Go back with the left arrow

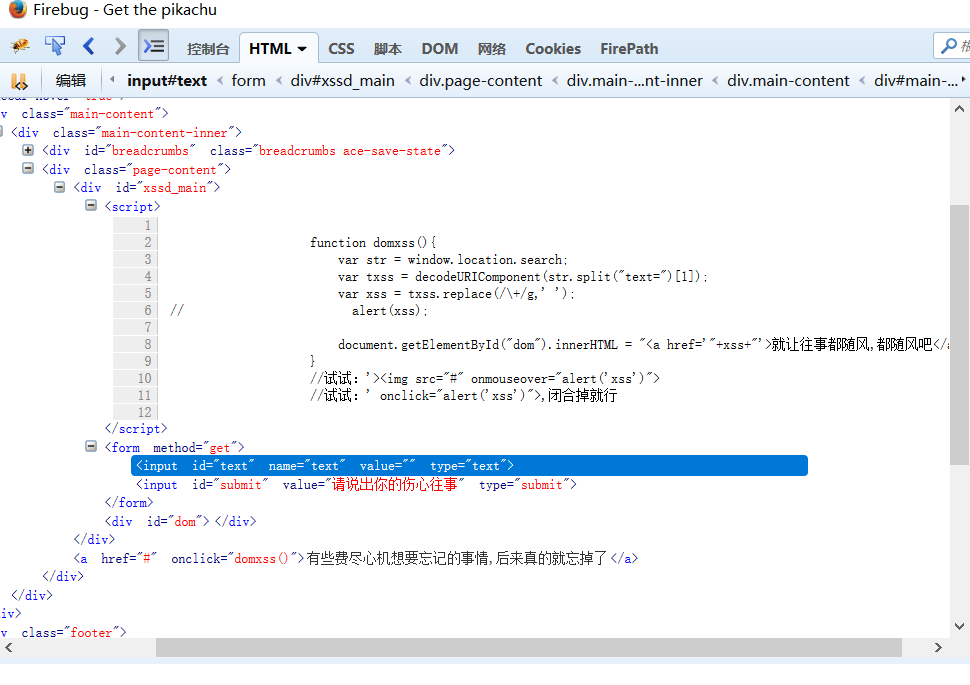tap(88, 46)
